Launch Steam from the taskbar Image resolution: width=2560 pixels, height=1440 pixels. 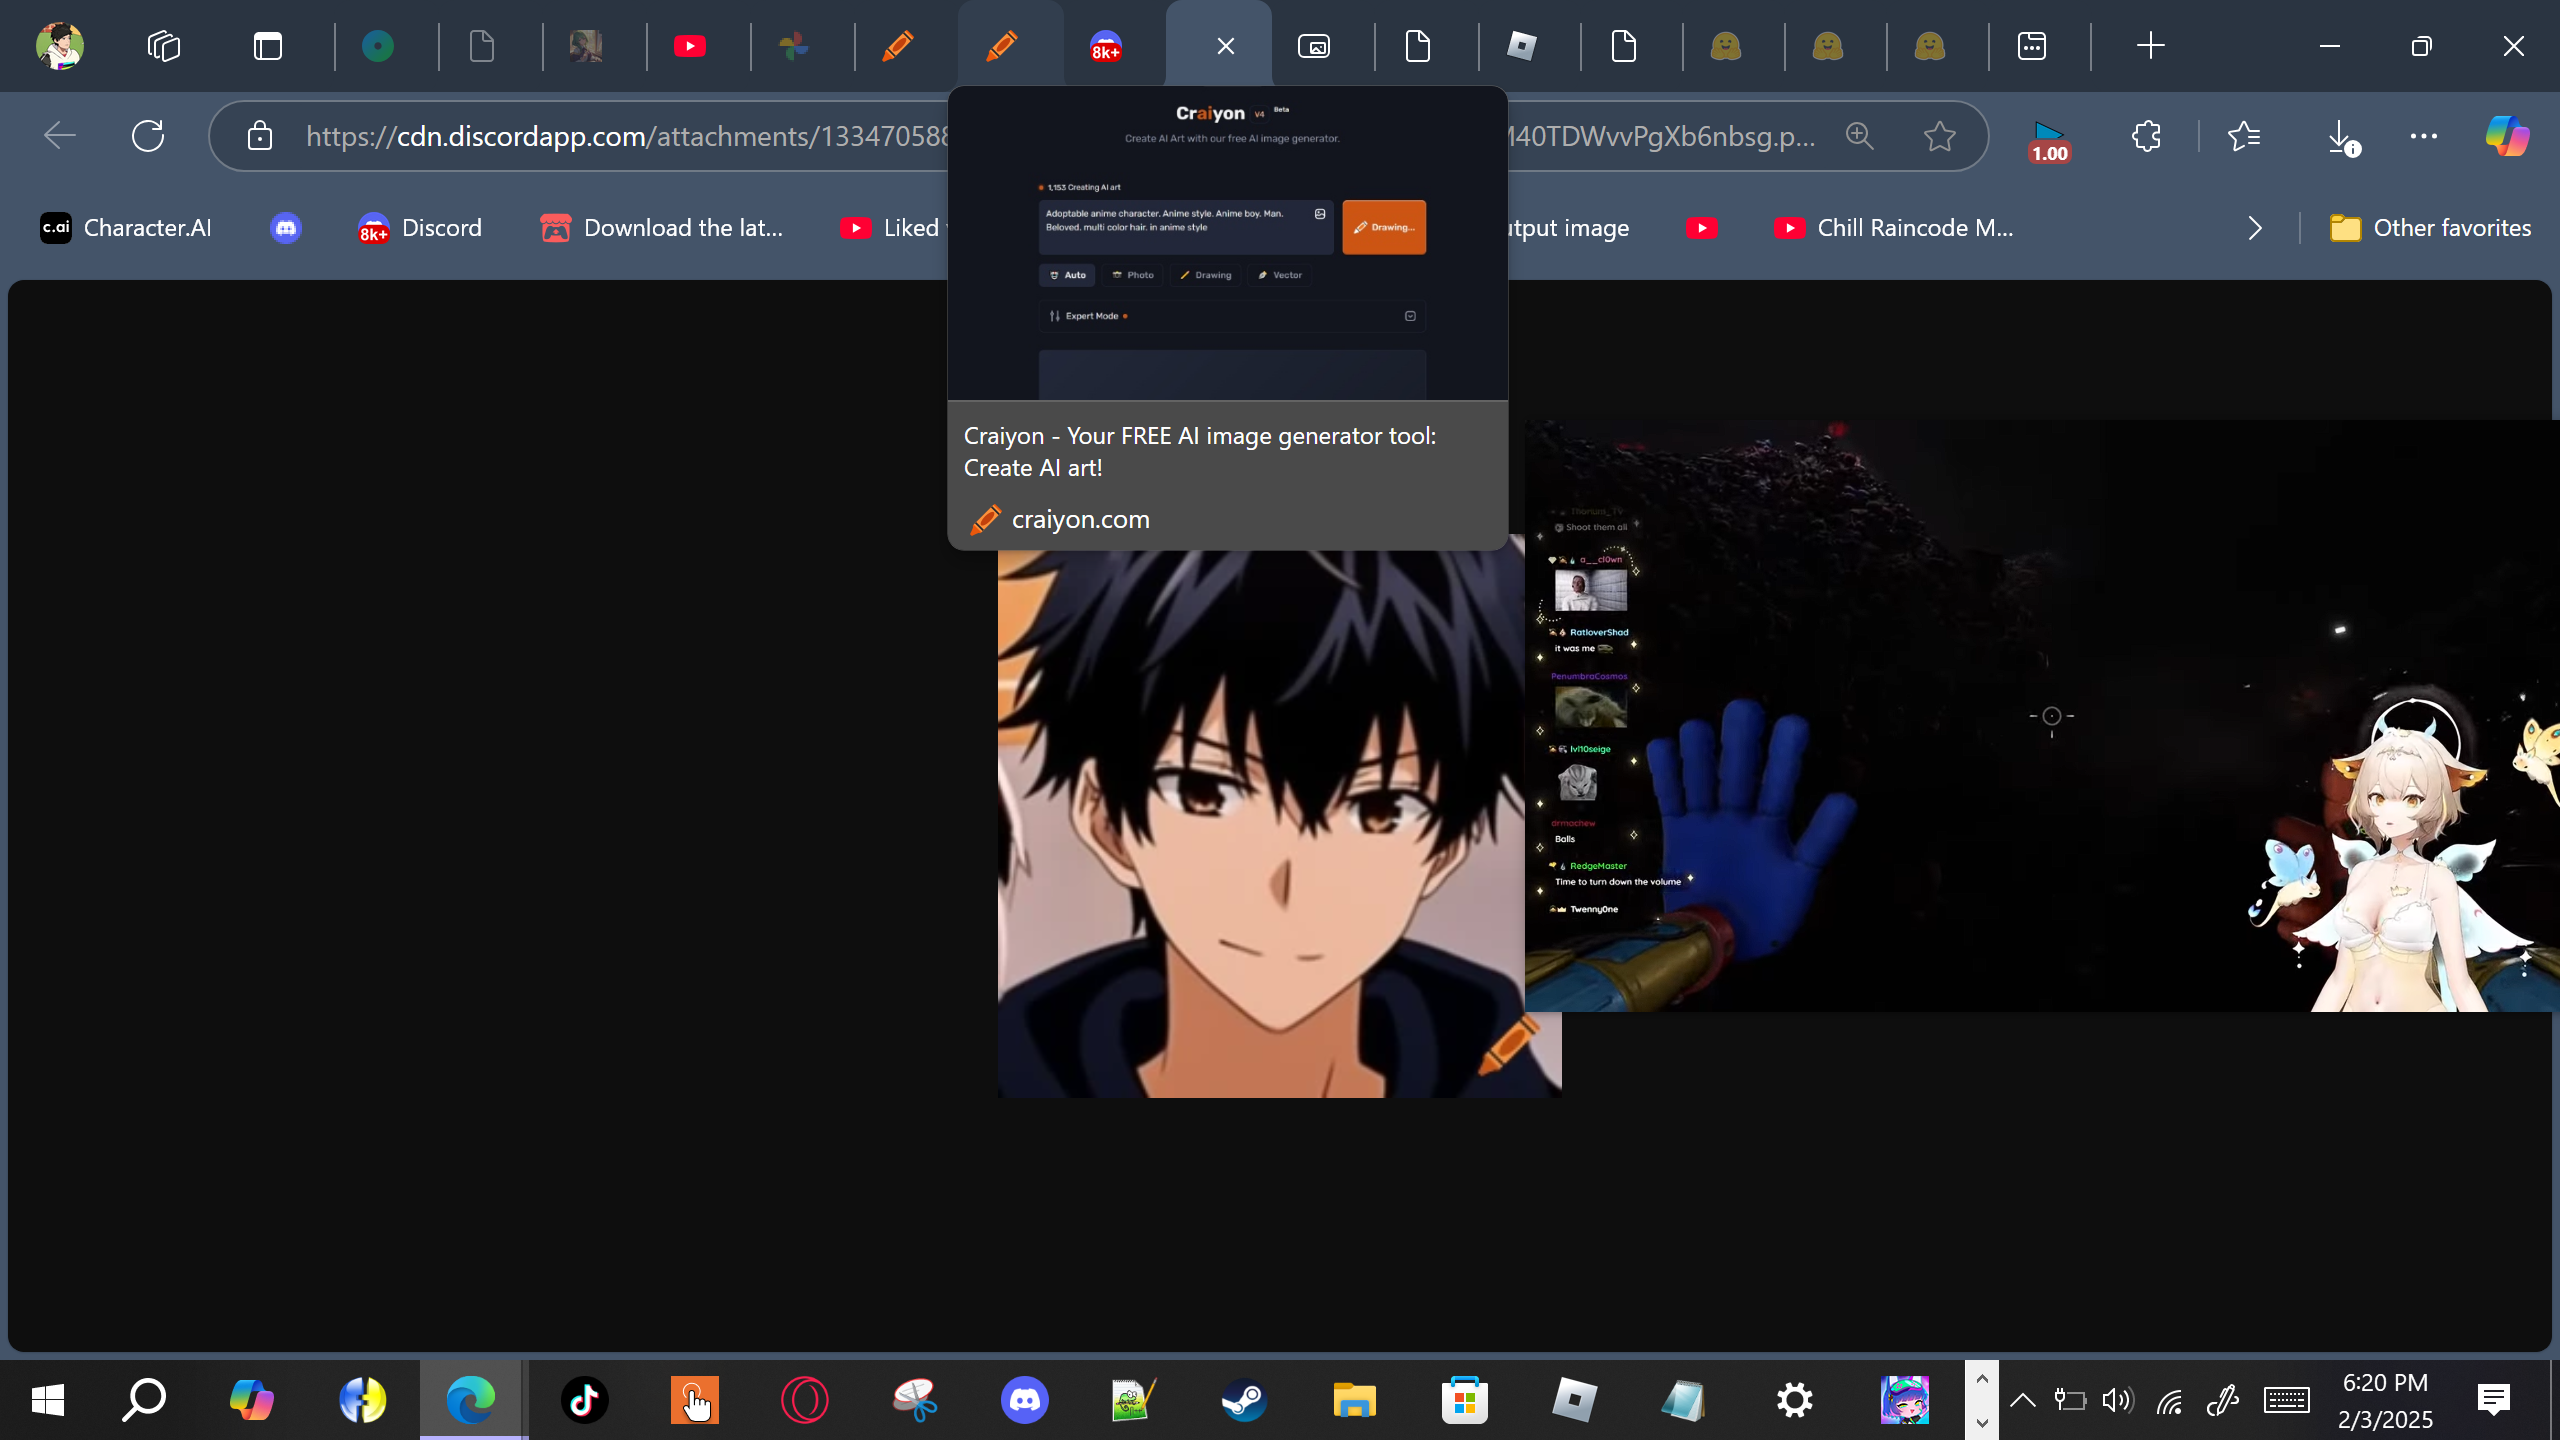1244,1400
